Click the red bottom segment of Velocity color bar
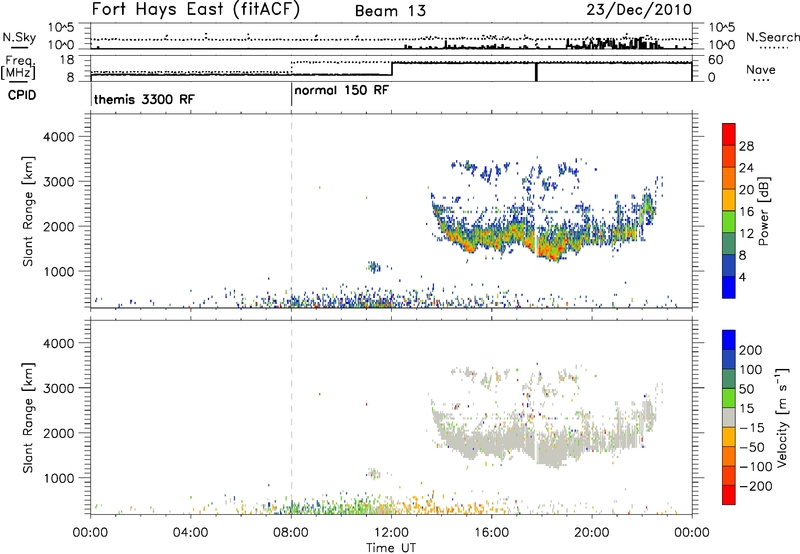800x554 pixels. click(729, 495)
